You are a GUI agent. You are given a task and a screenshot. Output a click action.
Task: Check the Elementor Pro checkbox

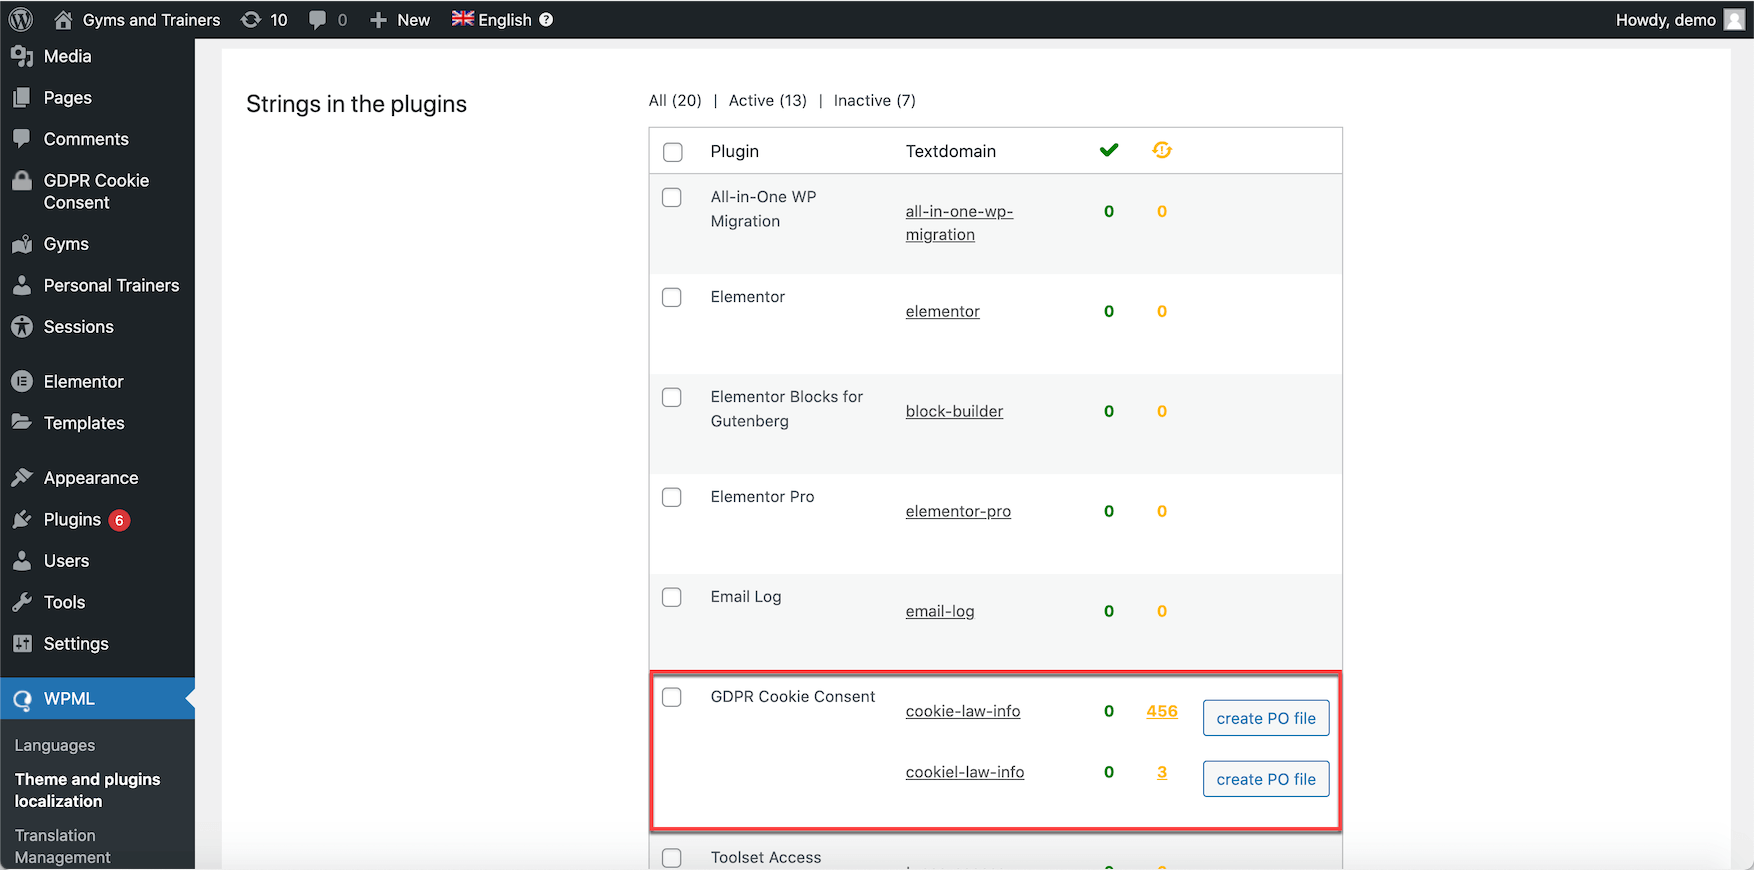coord(672,497)
